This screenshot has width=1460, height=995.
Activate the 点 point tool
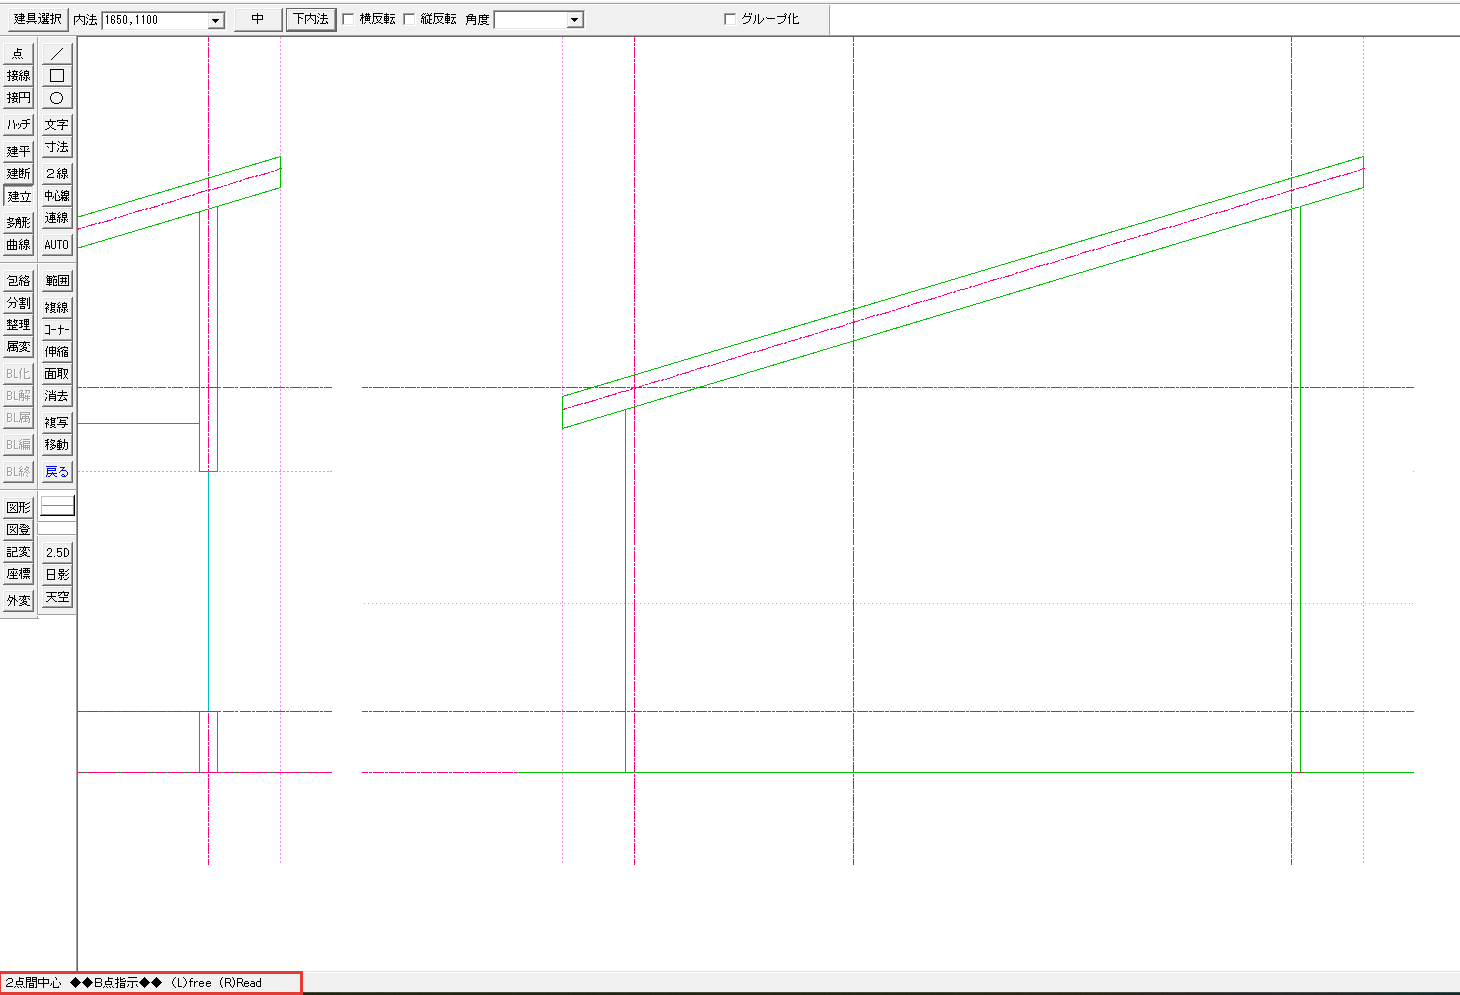coord(19,54)
